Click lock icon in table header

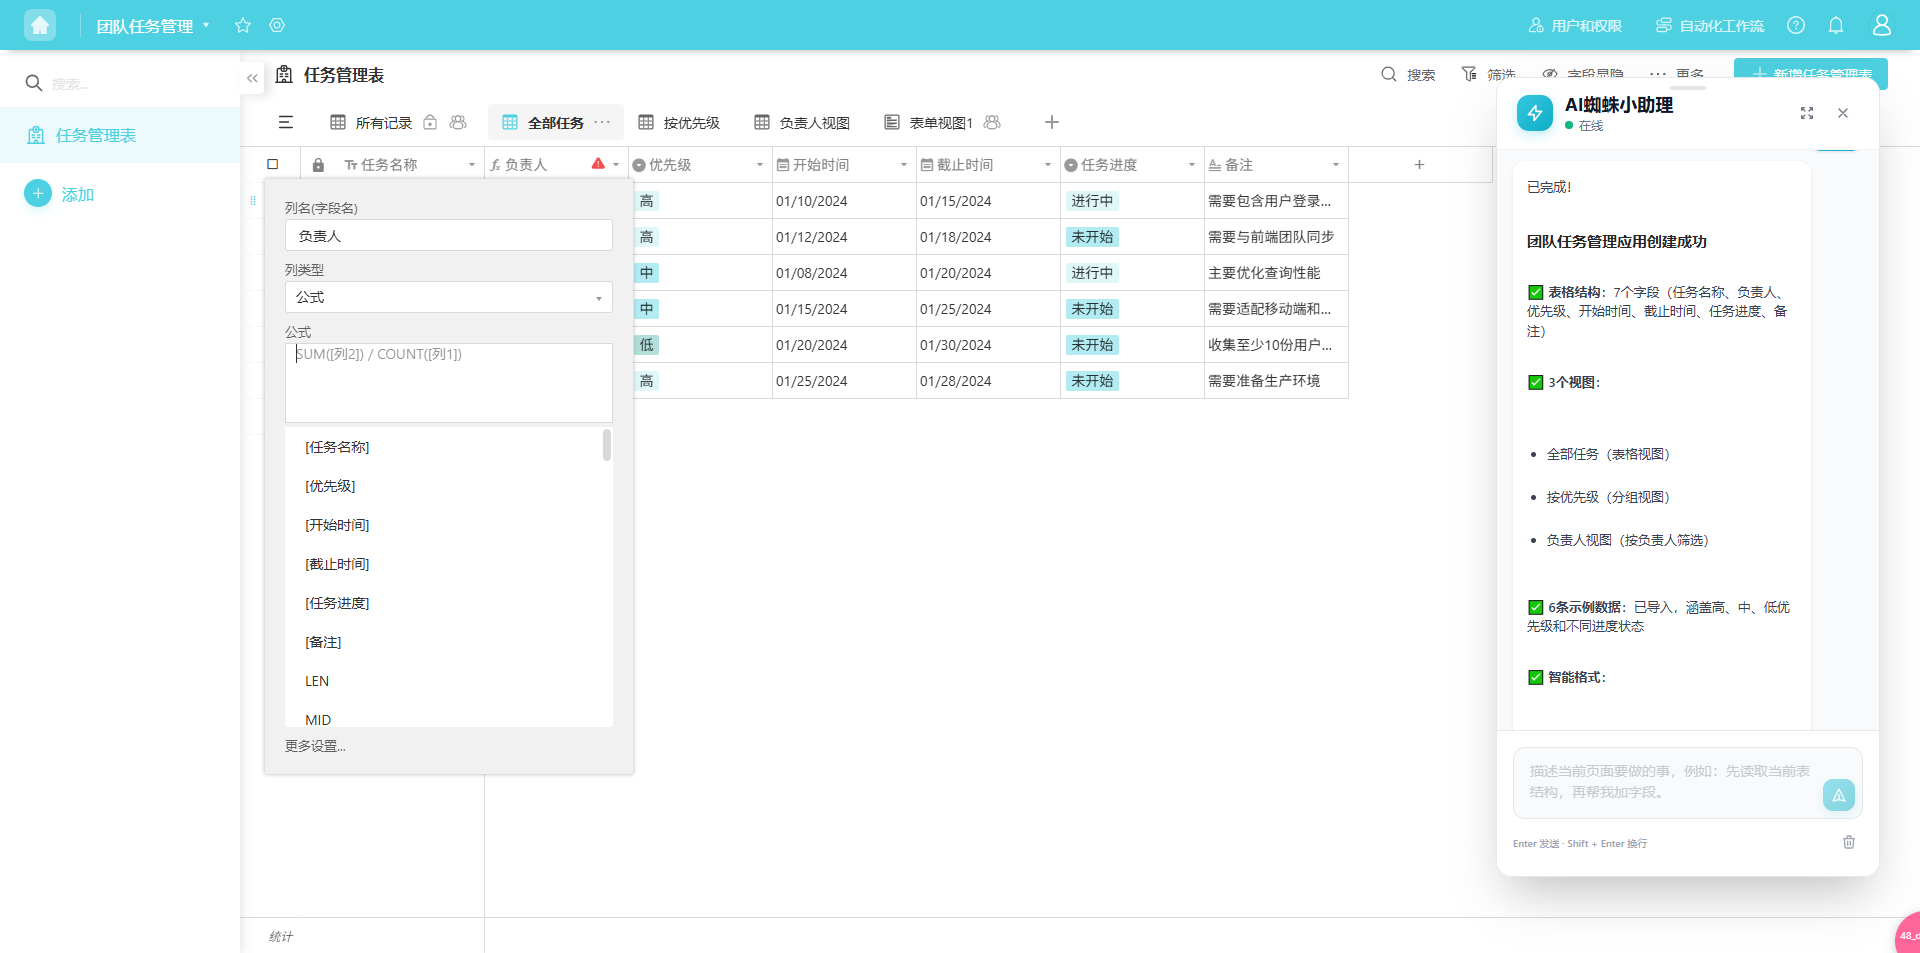pyautogui.click(x=318, y=165)
